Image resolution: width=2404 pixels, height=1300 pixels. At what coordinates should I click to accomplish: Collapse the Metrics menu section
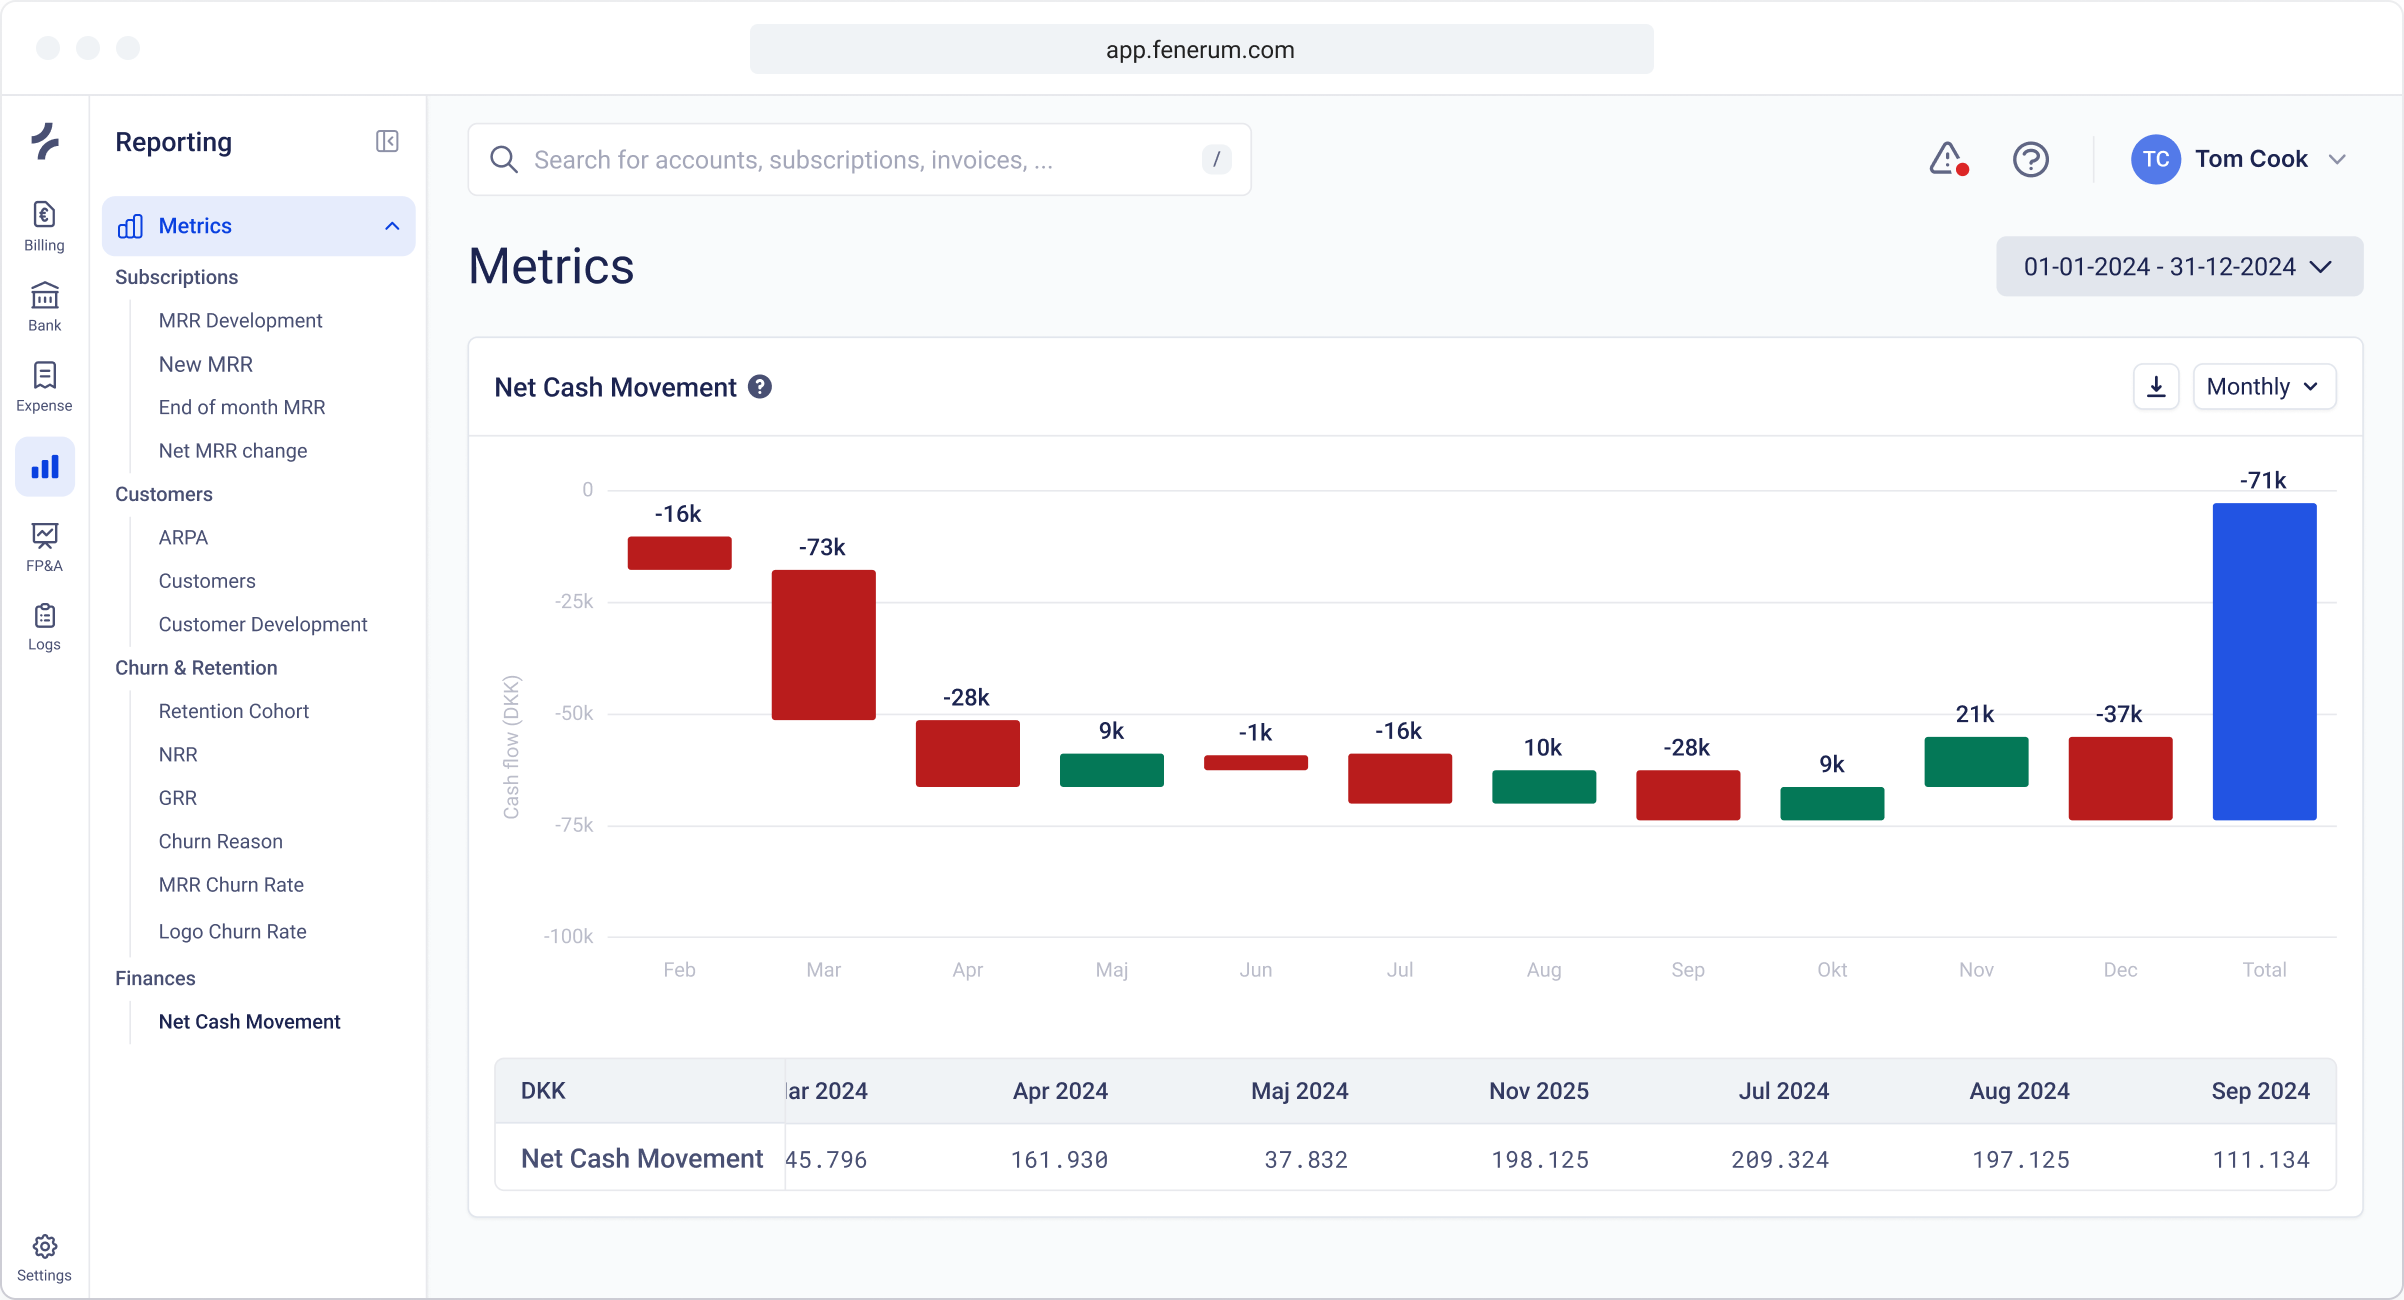tap(390, 226)
